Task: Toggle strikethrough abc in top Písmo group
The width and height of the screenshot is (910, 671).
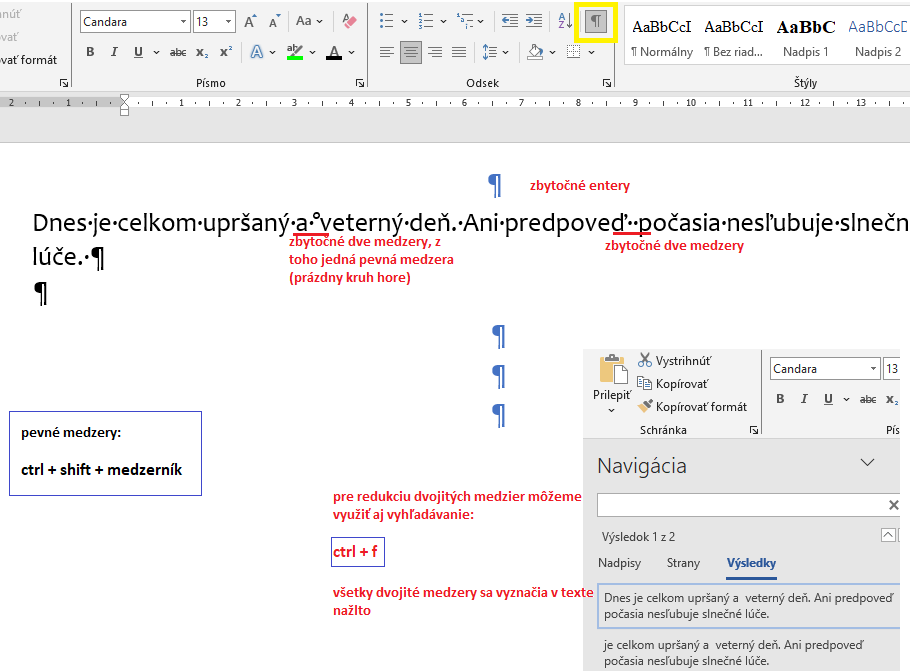Action: 178,53
